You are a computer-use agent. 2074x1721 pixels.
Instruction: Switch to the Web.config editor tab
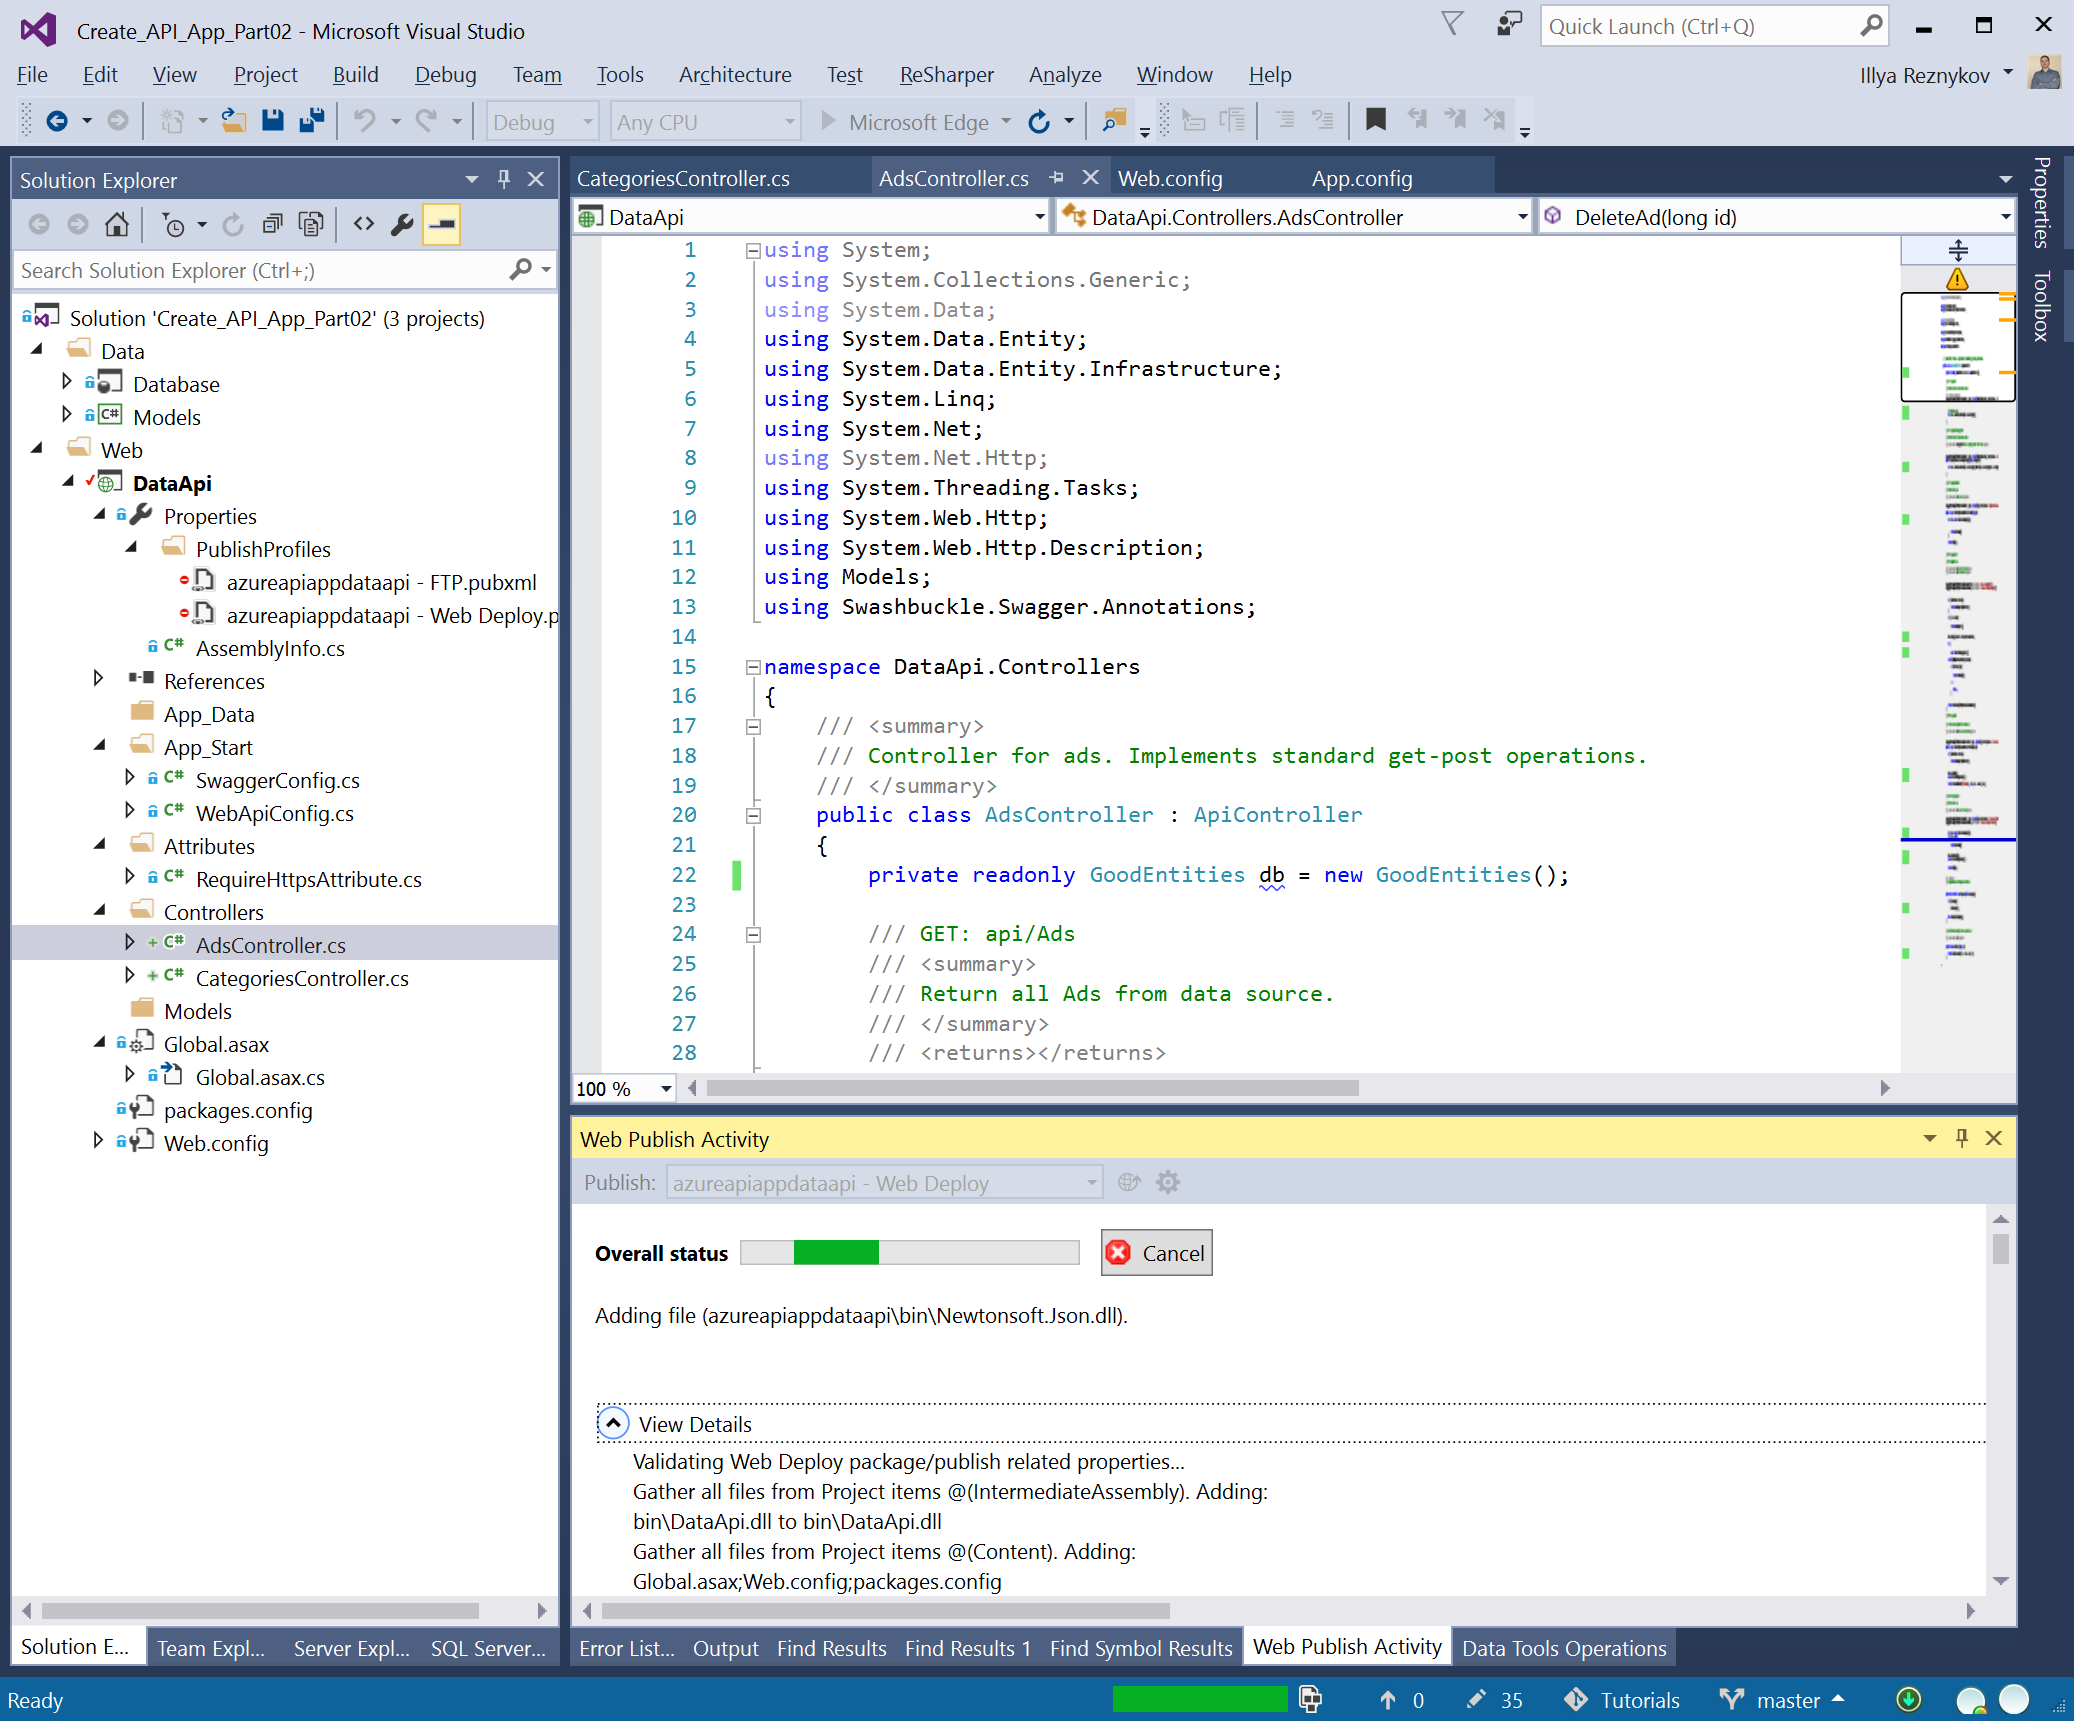1170,179
